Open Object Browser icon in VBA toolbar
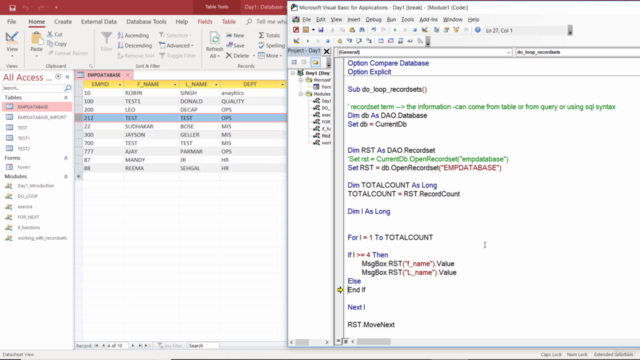Screen dimensions: 640x360 456,30
